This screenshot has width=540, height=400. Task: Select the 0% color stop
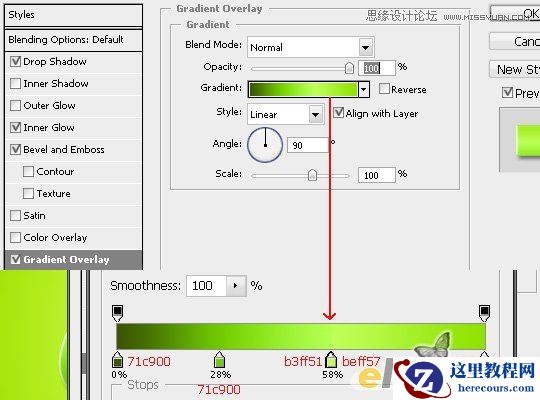pos(117,360)
